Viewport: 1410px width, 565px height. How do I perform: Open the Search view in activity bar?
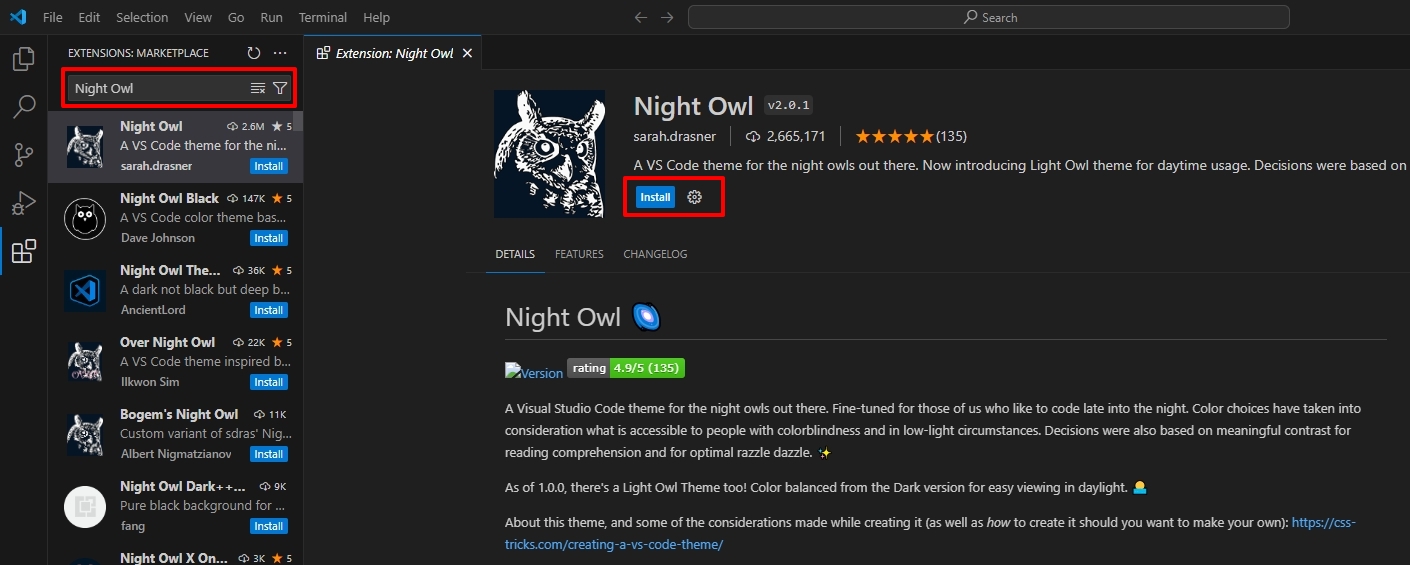tap(23, 107)
